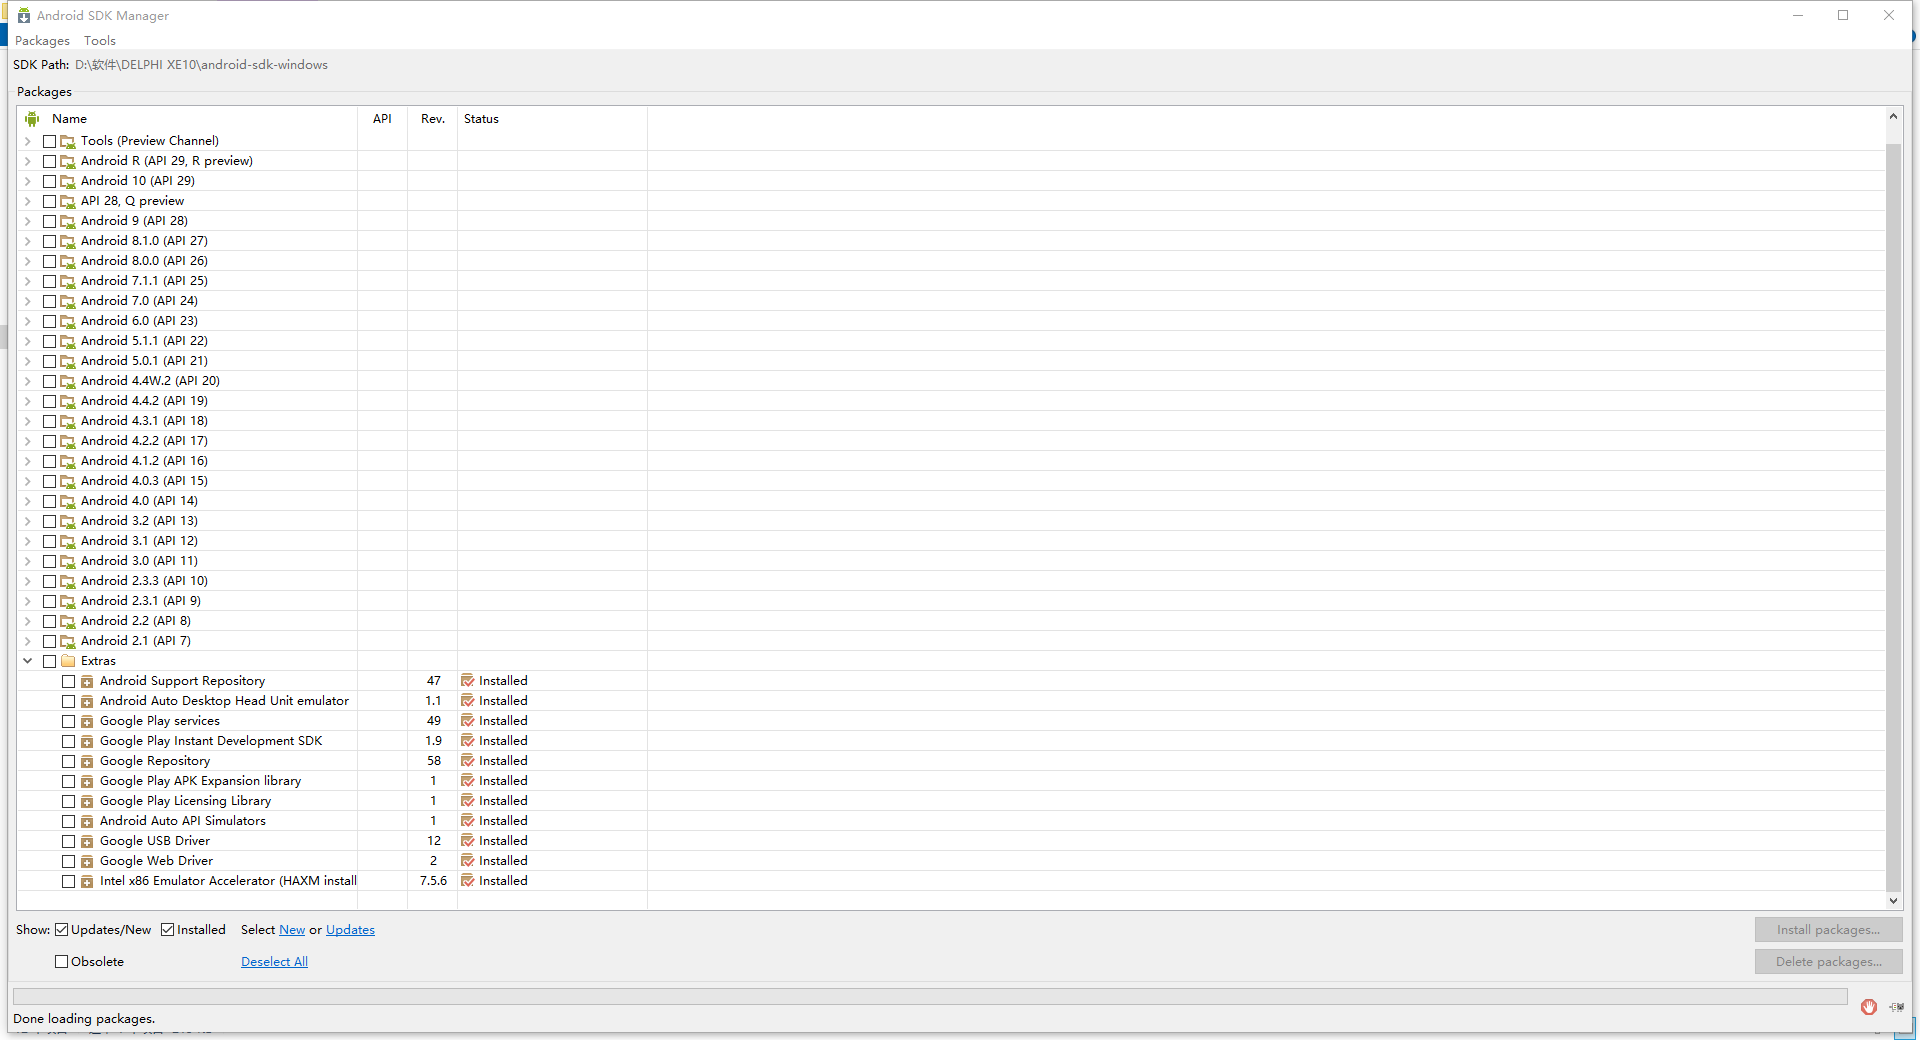Click the Deselect All link
The height and width of the screenshot is (1040, 1920).
[x=274, y=962]
